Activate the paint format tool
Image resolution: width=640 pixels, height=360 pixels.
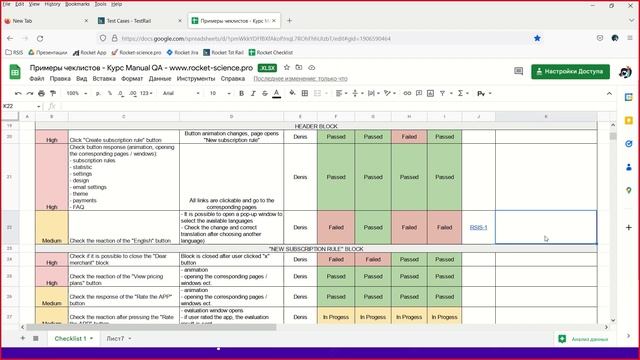coord(53,93)
